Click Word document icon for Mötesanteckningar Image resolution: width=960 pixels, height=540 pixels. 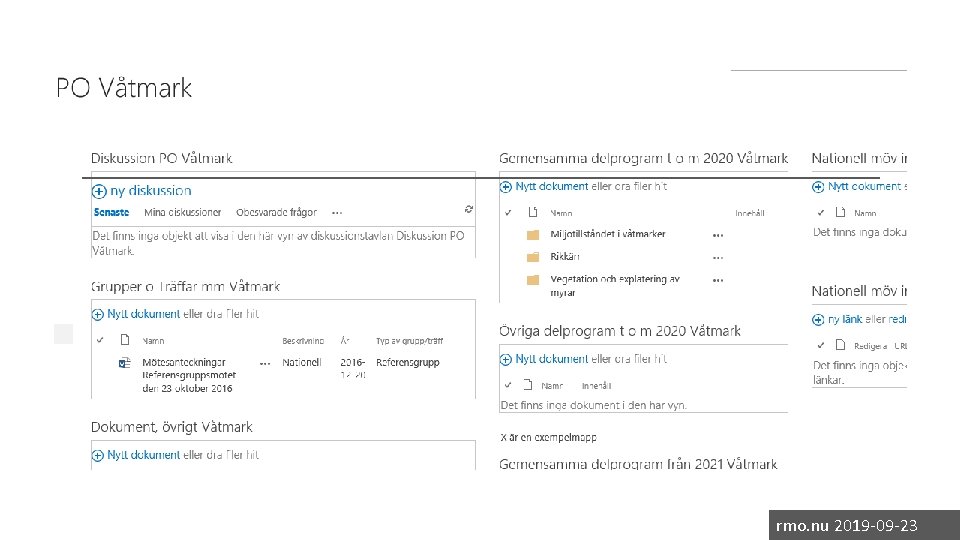pos(124,363)
